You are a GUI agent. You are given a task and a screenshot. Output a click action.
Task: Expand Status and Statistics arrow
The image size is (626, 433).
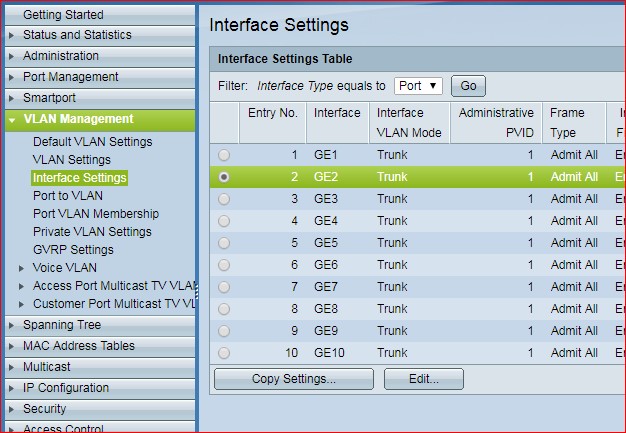click(x=12, y=35)
